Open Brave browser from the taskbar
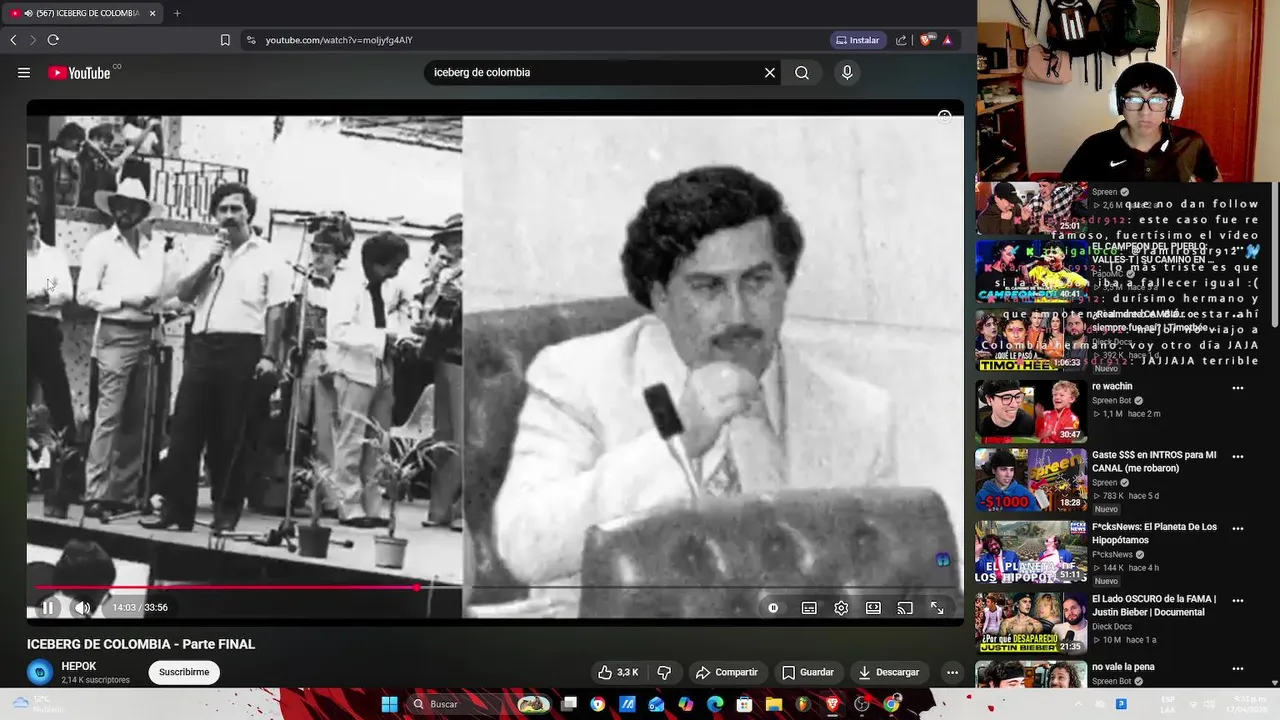The width and height of the screenshot is (1280, 720). coord(833,704)
